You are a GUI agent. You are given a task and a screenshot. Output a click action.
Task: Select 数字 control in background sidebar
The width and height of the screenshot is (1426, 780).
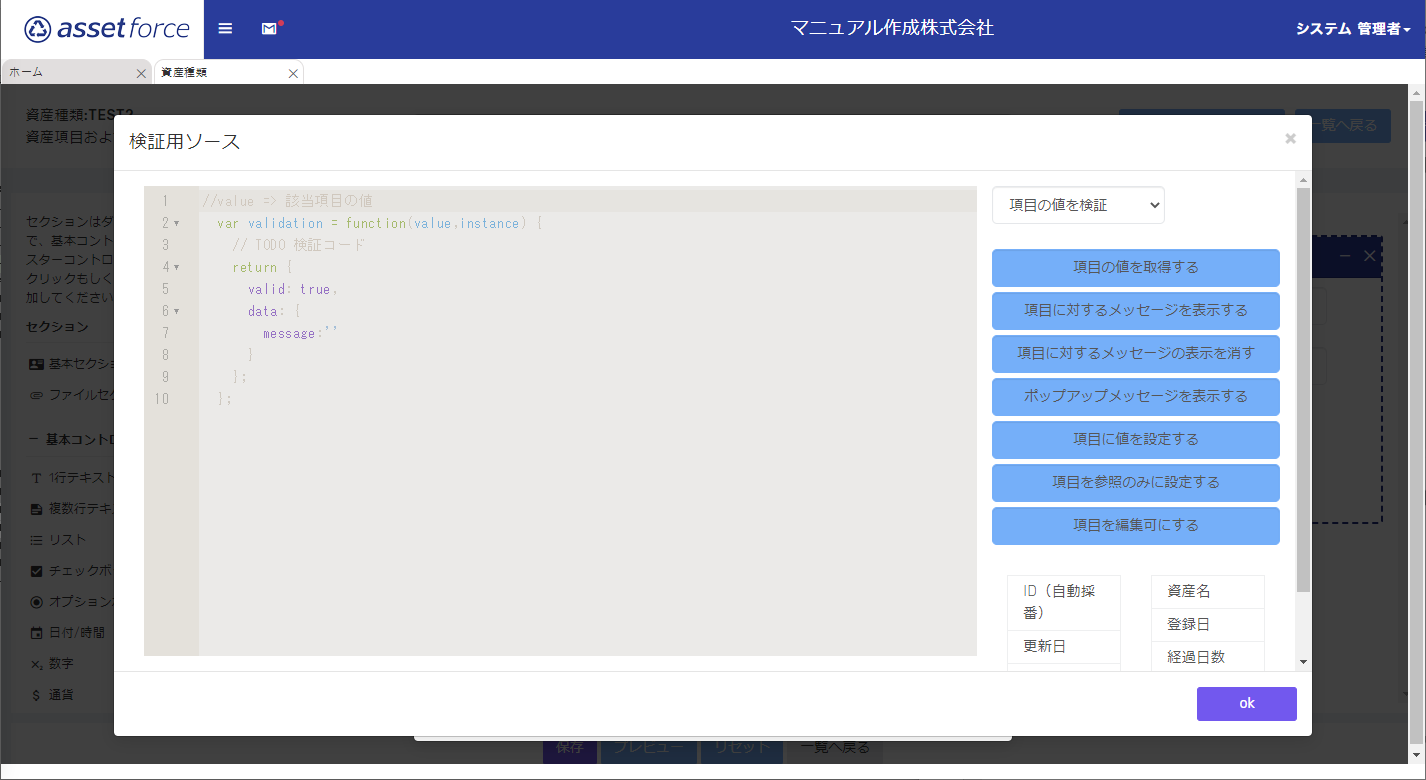coord(51,664)
